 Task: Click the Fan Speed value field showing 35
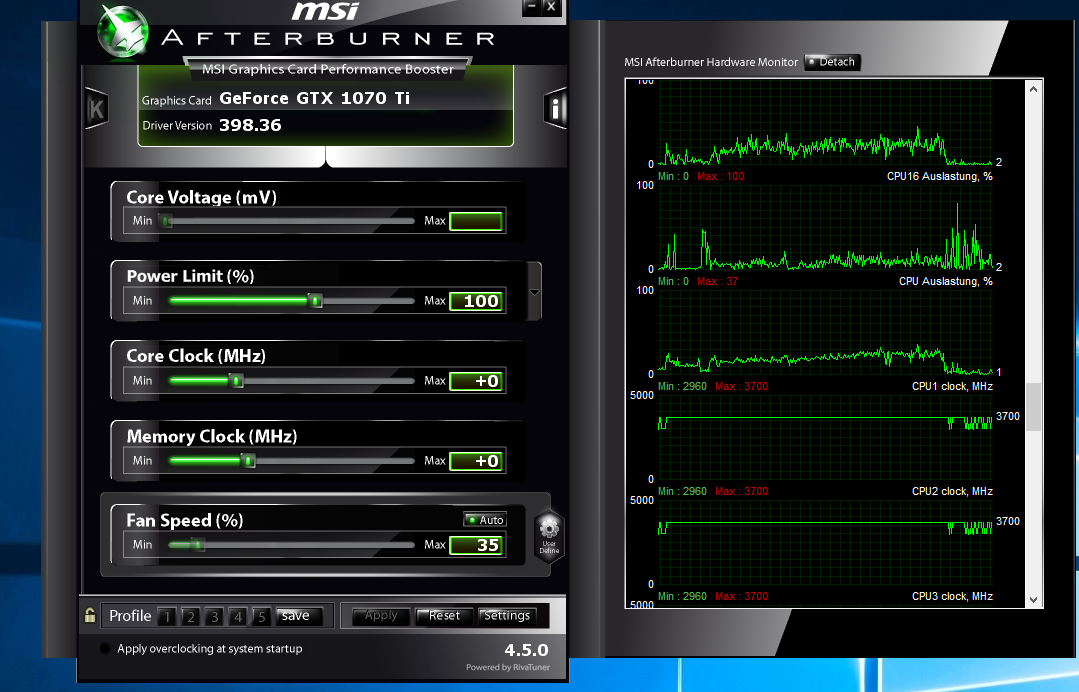[x=476, y=545]
